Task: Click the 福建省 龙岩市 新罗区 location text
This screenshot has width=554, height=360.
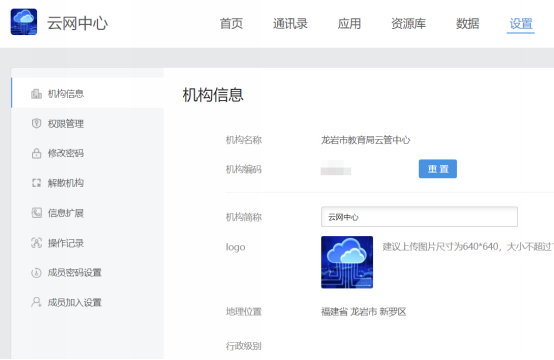Action: pyautogui.click(x=364, y=312)
